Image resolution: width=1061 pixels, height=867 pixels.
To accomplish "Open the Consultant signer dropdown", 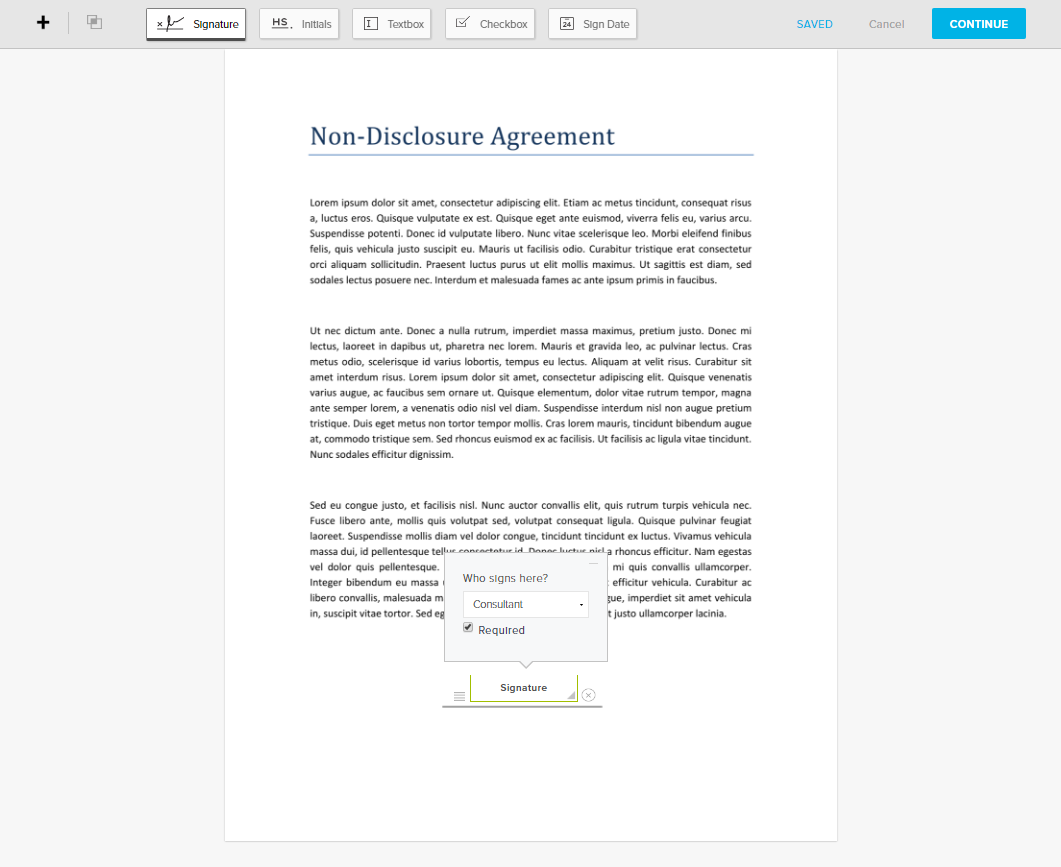I will pos(526,604).
